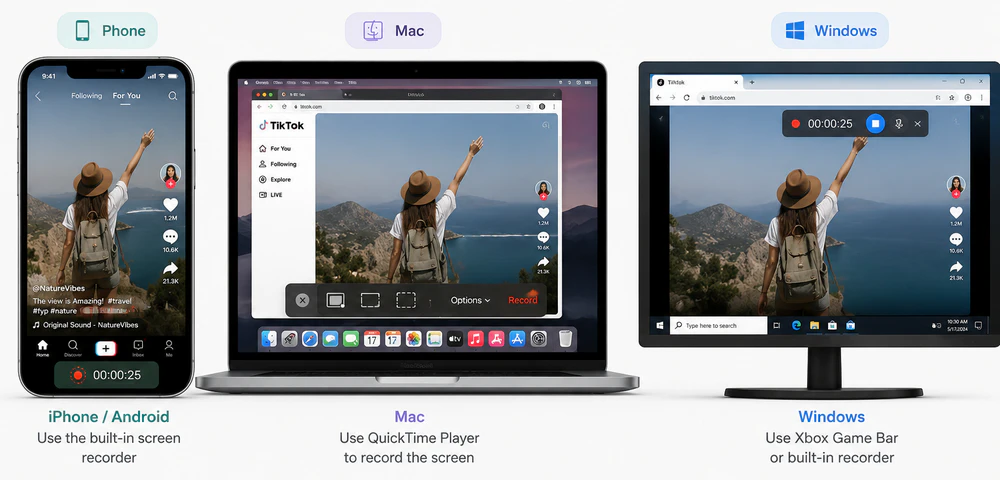Tap the plus create button in phone nav bar

click(x=106, y=348)
